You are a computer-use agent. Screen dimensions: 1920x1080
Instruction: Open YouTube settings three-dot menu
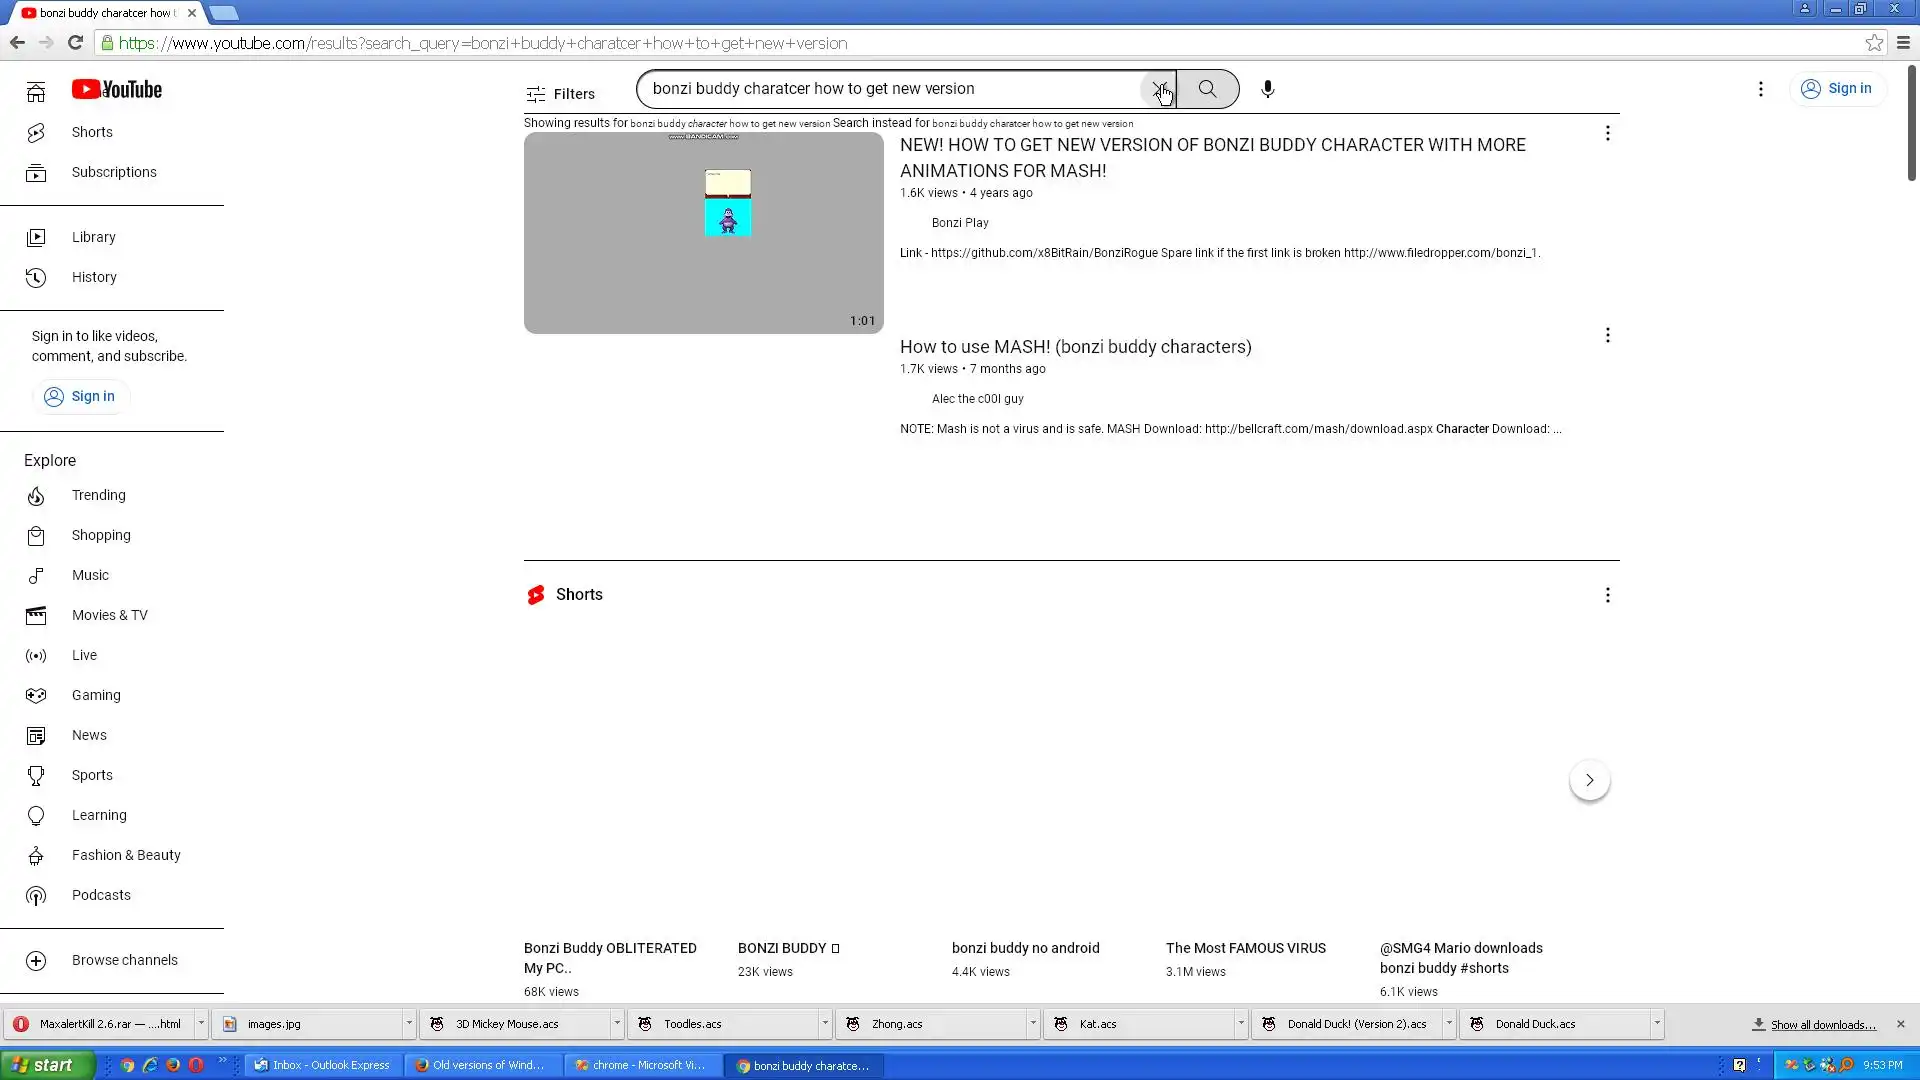1760,89
